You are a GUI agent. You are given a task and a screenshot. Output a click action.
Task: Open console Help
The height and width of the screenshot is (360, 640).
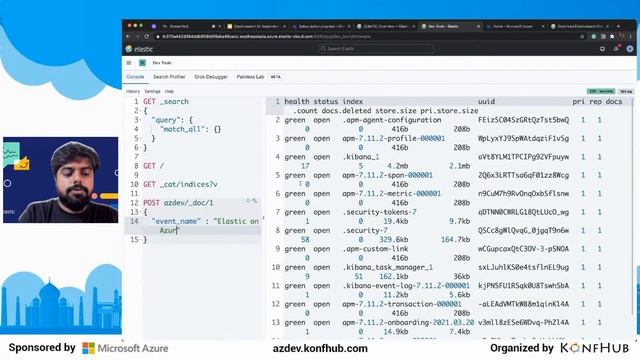coord(169,91)
